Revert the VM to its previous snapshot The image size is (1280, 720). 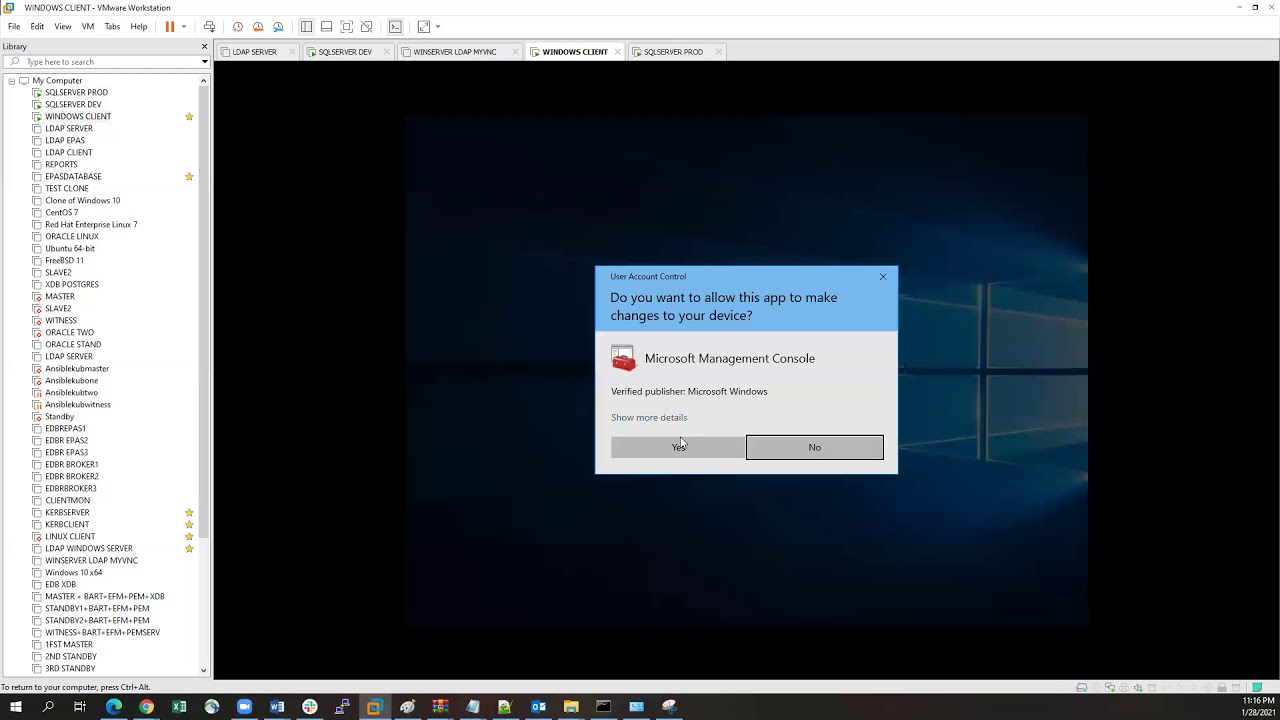258,26
